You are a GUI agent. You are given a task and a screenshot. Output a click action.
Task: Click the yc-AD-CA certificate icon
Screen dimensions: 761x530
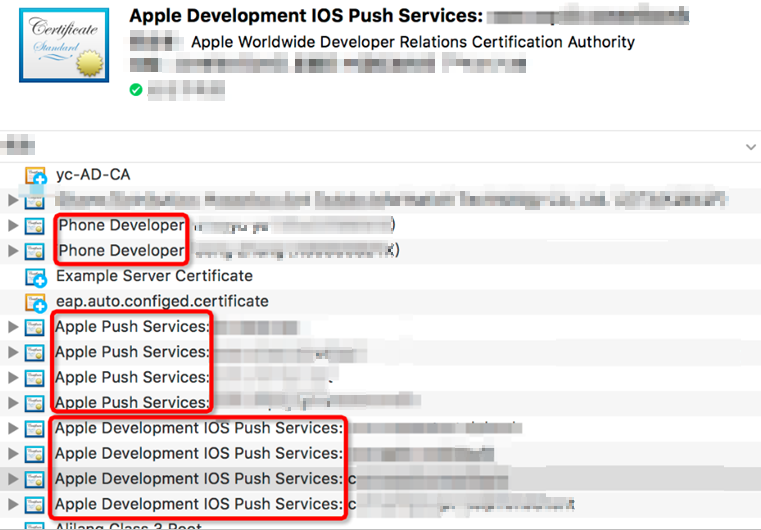(x=35, y=176)
